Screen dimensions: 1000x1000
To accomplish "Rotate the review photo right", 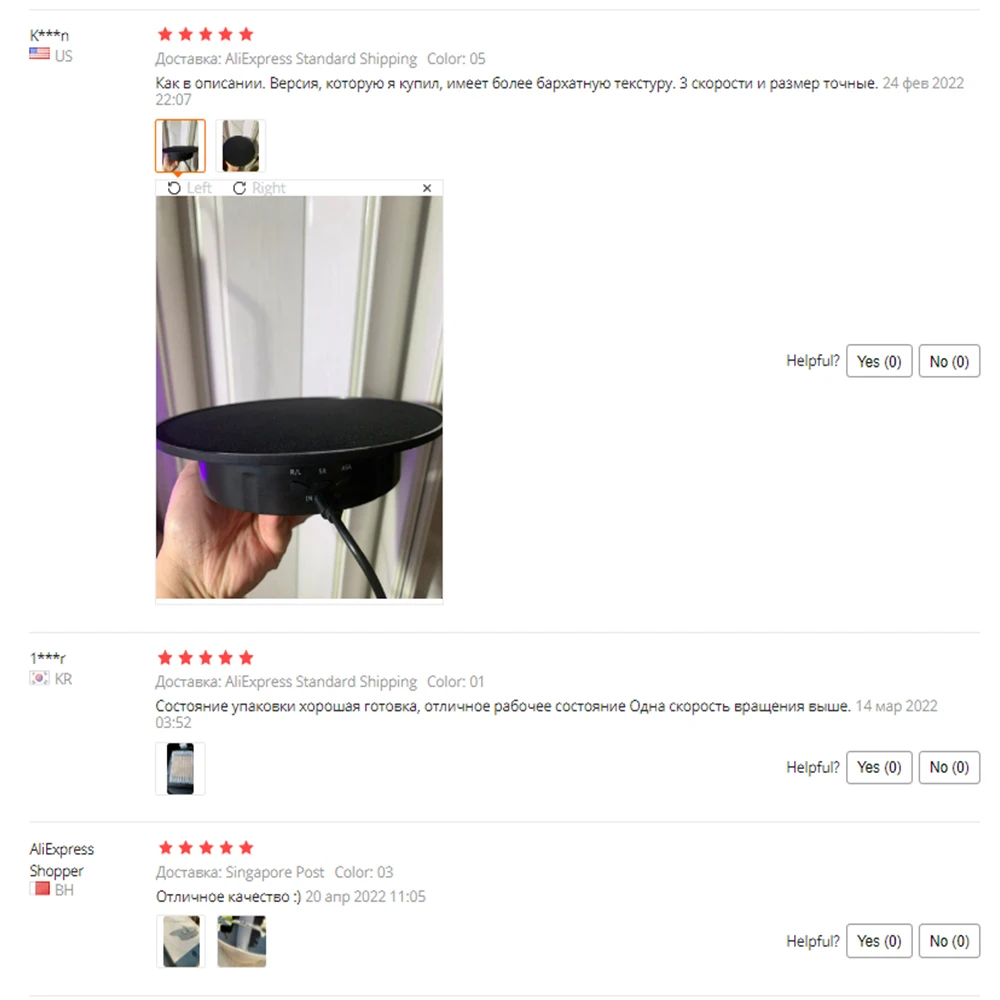I will tap(259, 188).
